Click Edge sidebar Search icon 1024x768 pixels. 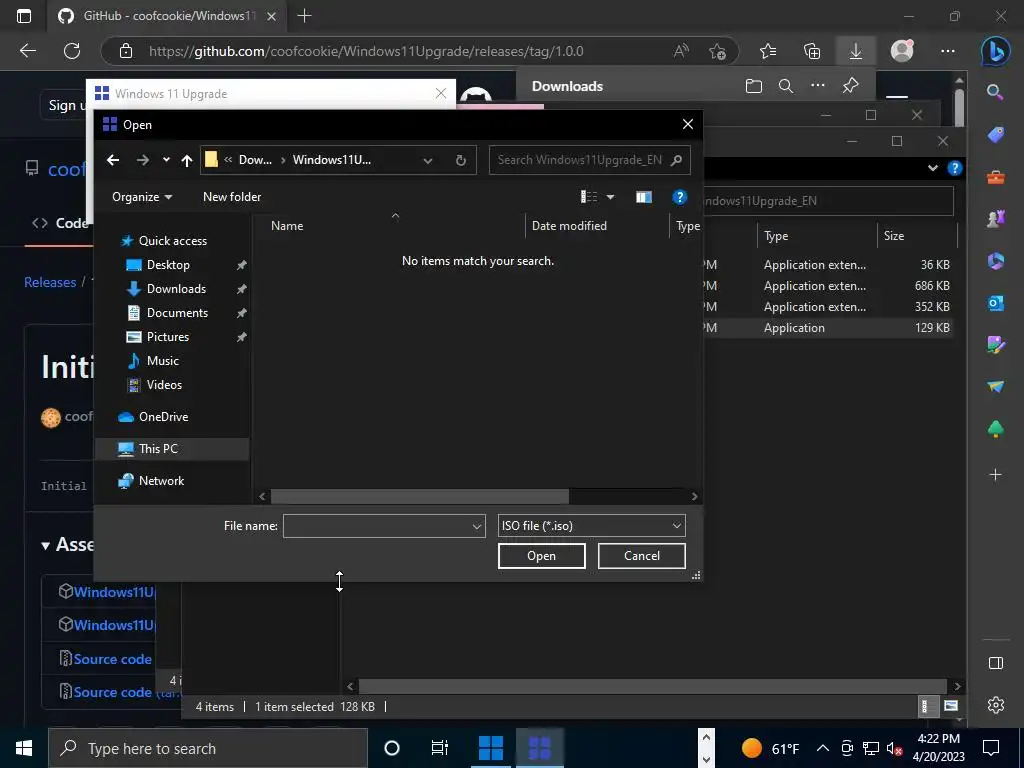pyautogui.click(x=995, y=92)
